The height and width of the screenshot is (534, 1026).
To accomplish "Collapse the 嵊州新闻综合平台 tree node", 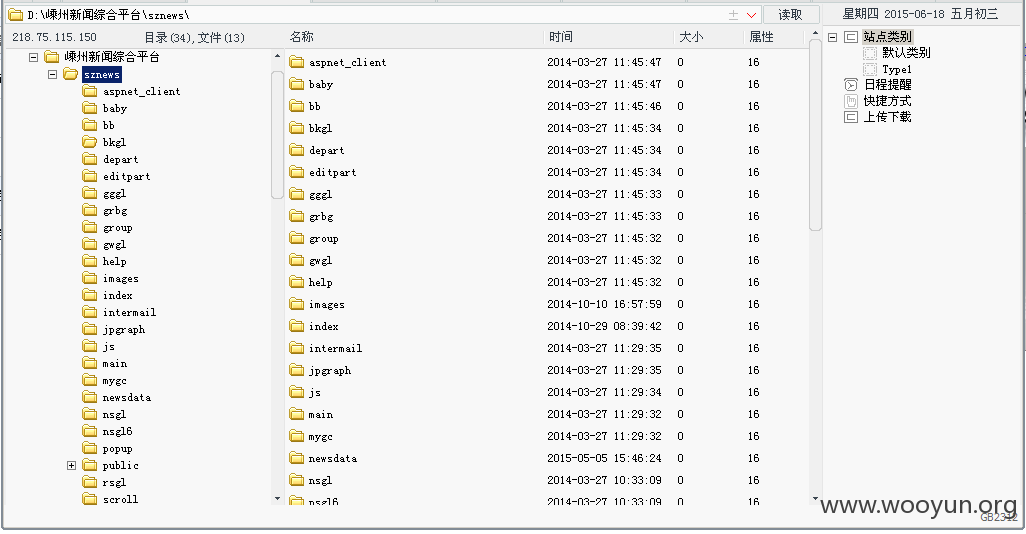I will (33, 58).
